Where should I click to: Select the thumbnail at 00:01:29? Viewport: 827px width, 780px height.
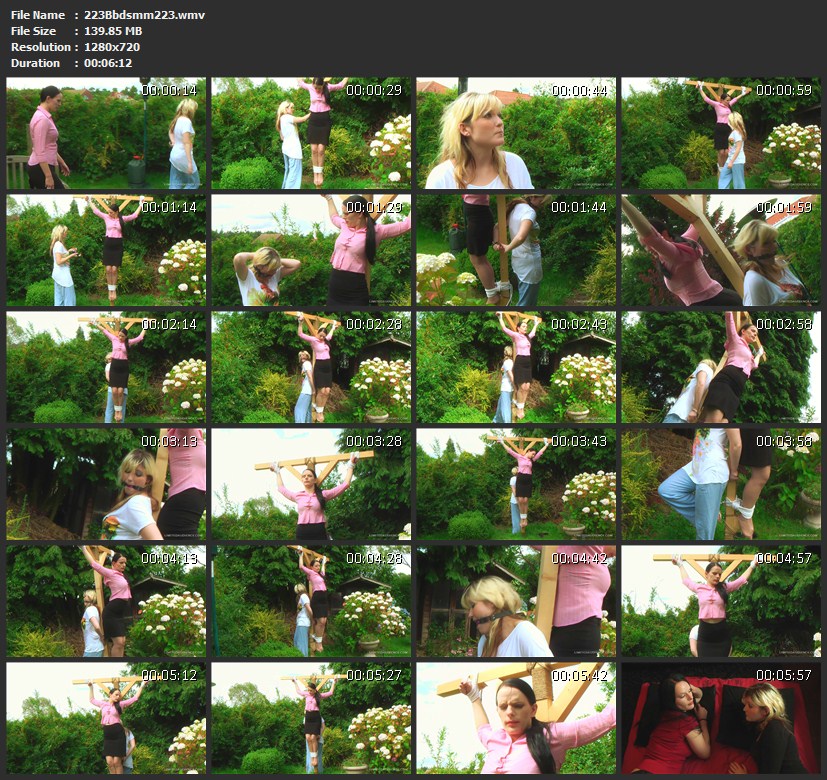tap(311, 251)
